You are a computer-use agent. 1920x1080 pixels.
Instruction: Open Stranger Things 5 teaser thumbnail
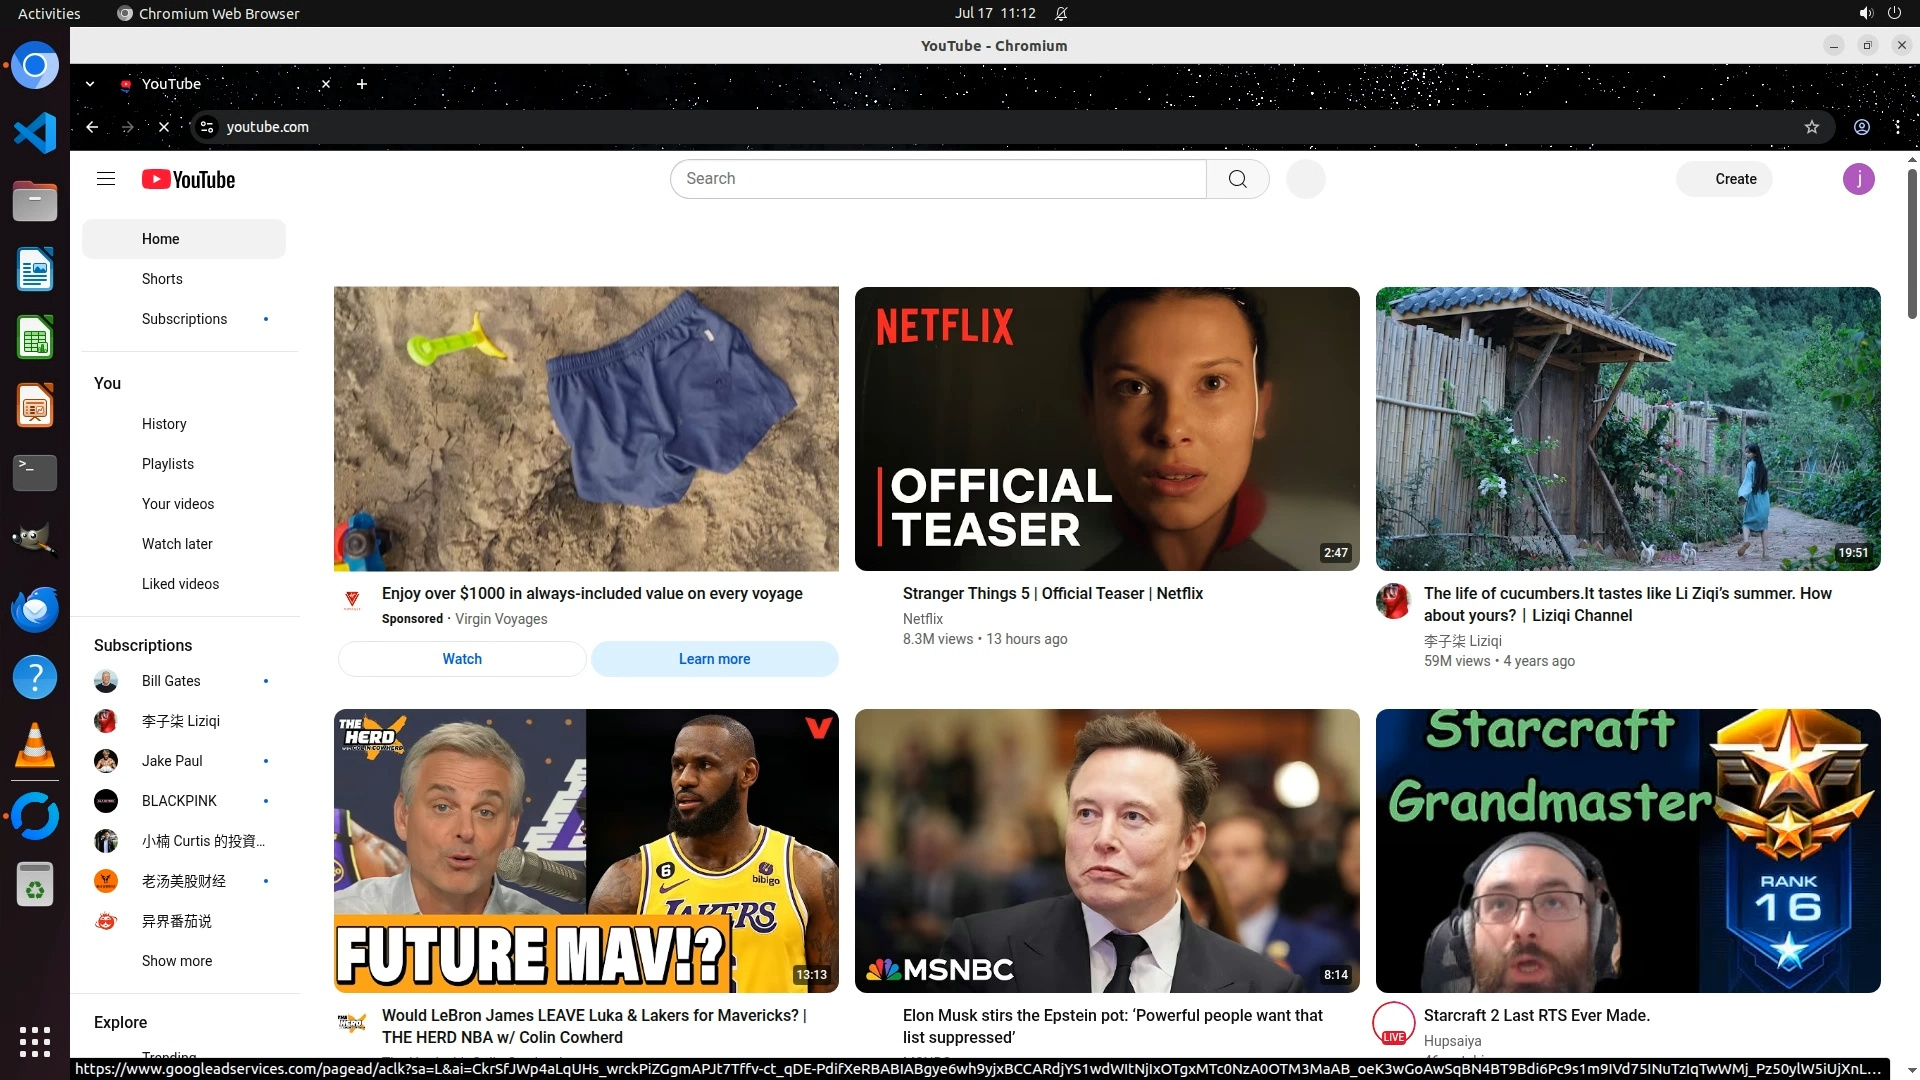coord(1106,429)
